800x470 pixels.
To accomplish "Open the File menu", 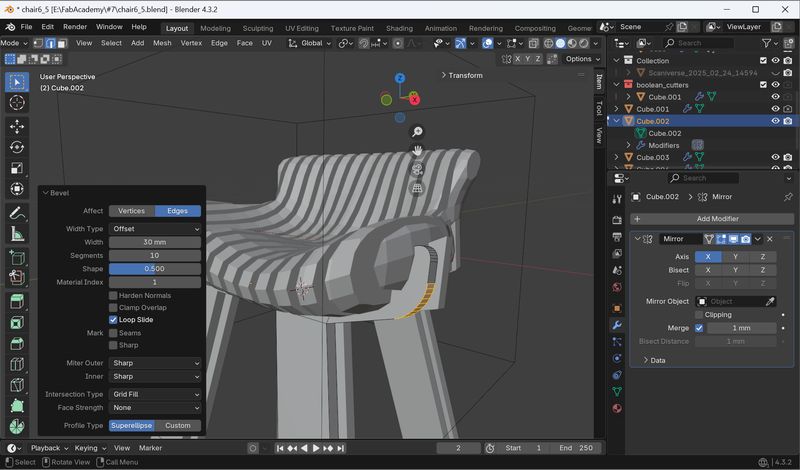I will click(x=26, y=27).
